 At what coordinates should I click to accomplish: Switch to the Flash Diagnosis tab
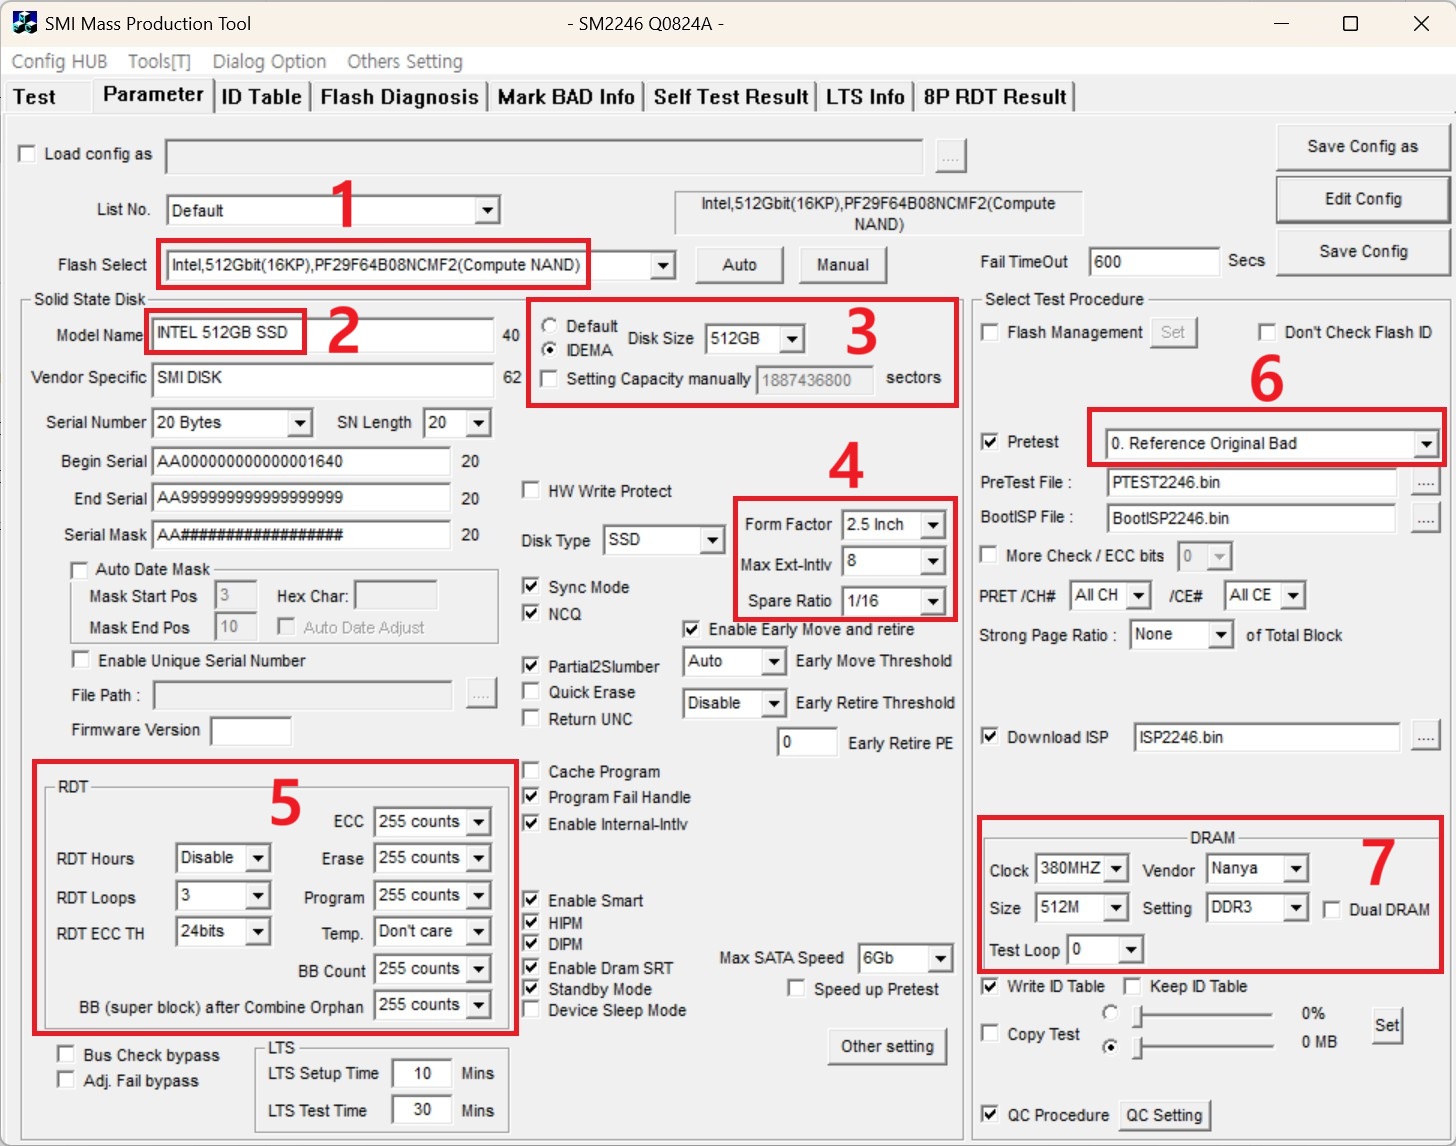[x=399, y=97]
